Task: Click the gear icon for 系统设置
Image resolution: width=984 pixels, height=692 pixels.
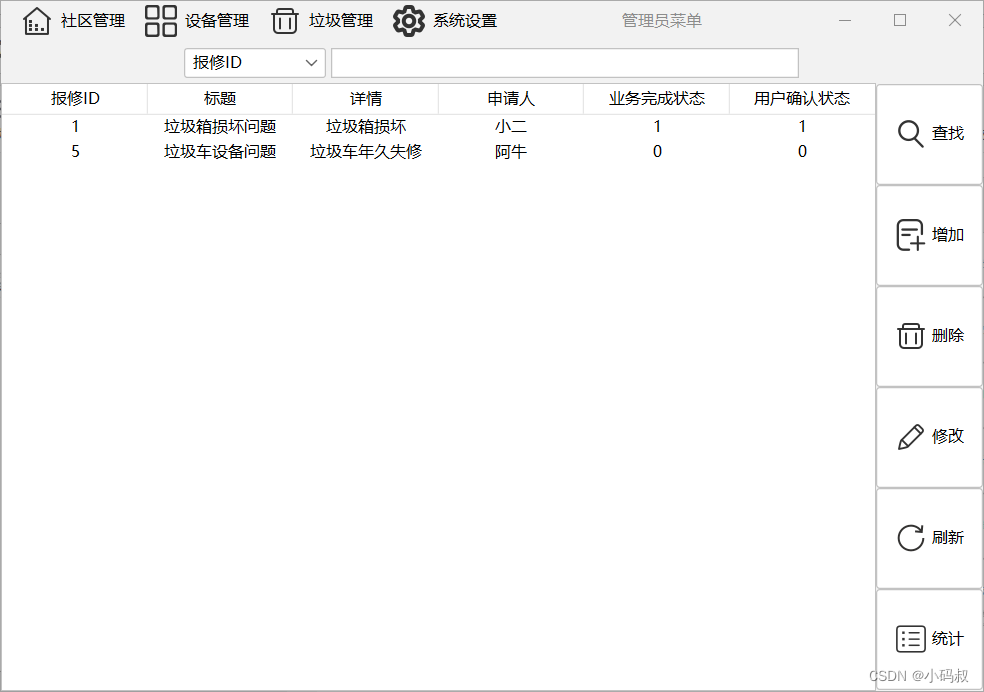Action: tap(409, 21)
